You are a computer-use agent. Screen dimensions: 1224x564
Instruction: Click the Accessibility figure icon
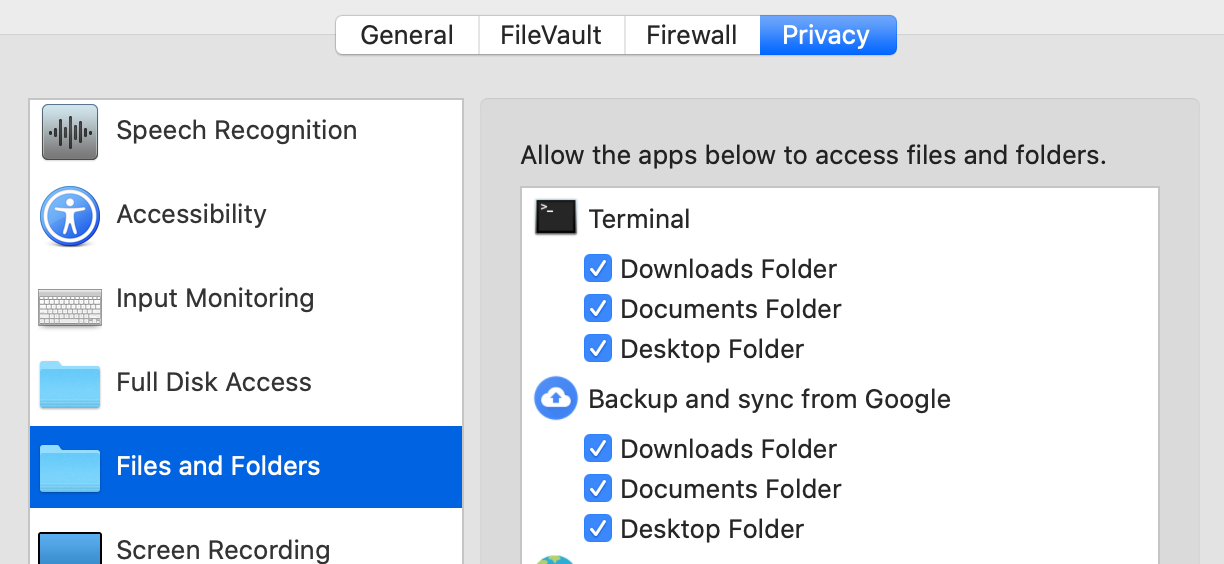(70, 216)
